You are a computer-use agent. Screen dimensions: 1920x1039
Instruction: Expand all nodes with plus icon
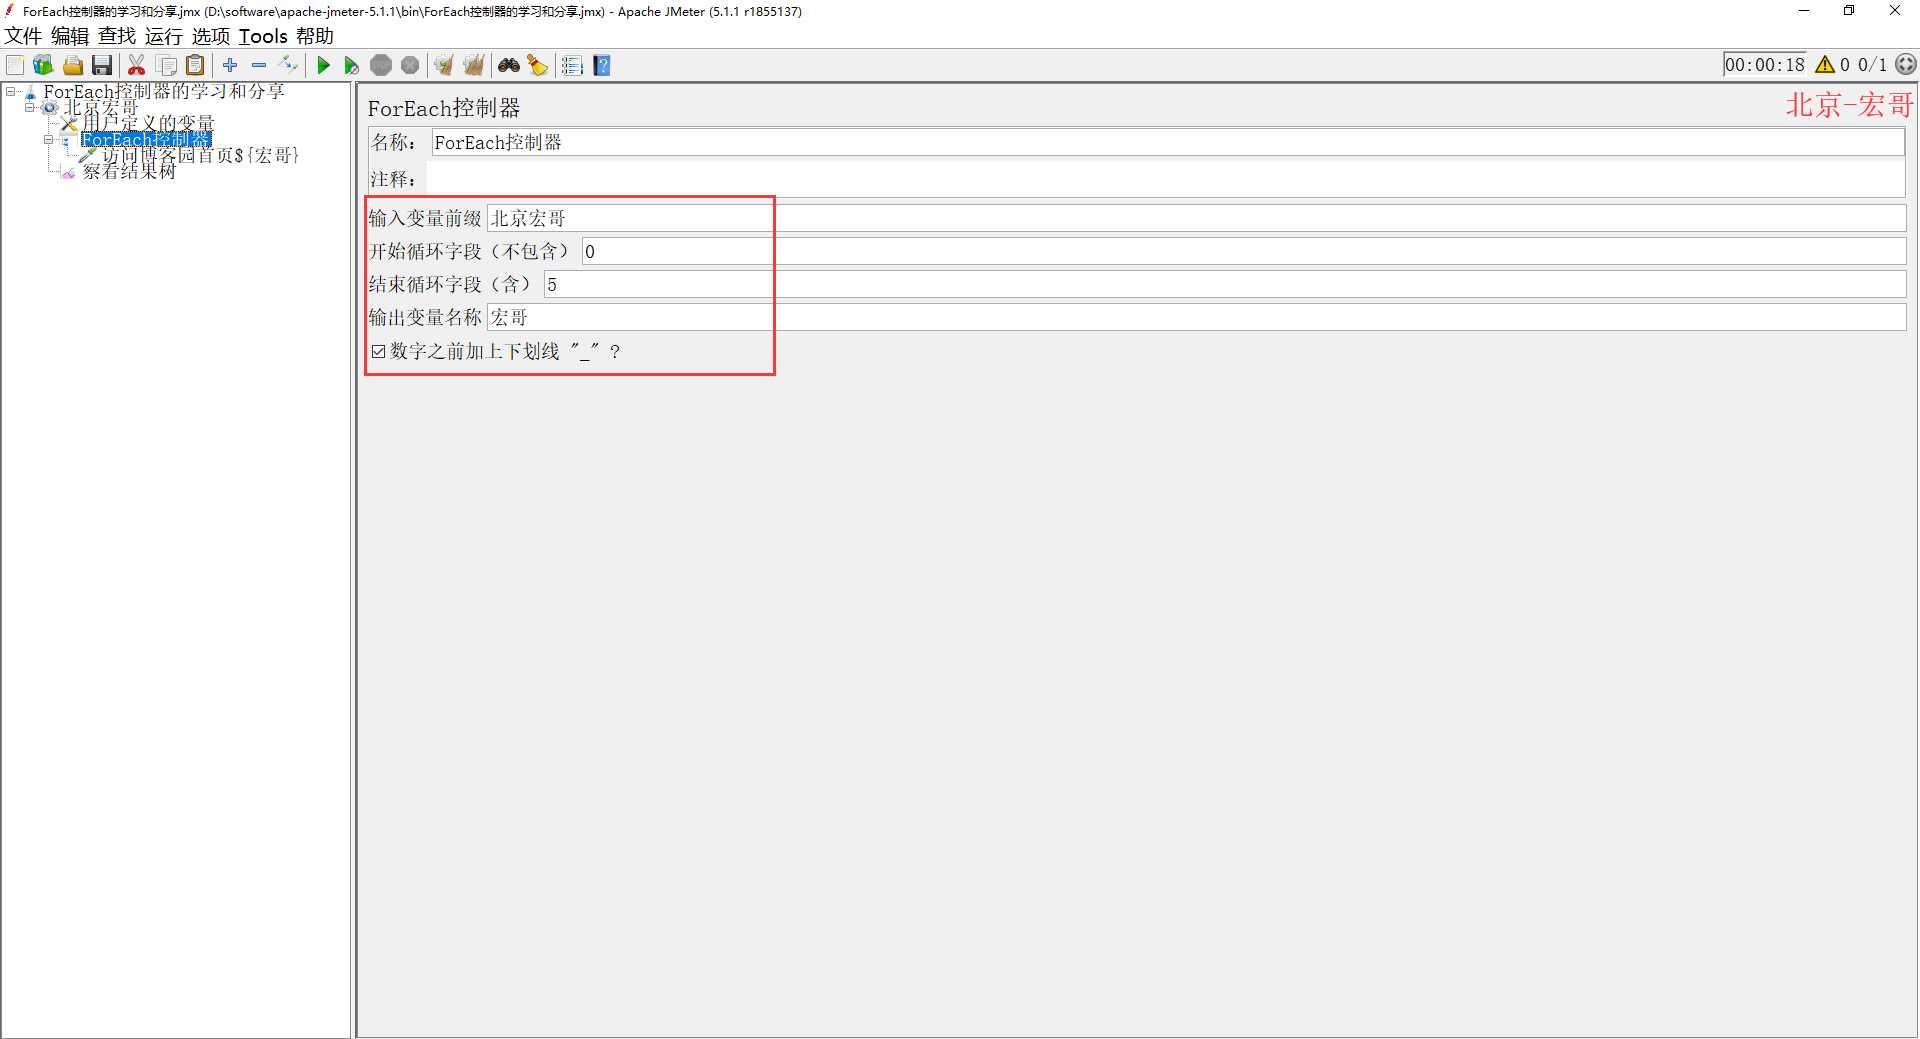[230, 65]
